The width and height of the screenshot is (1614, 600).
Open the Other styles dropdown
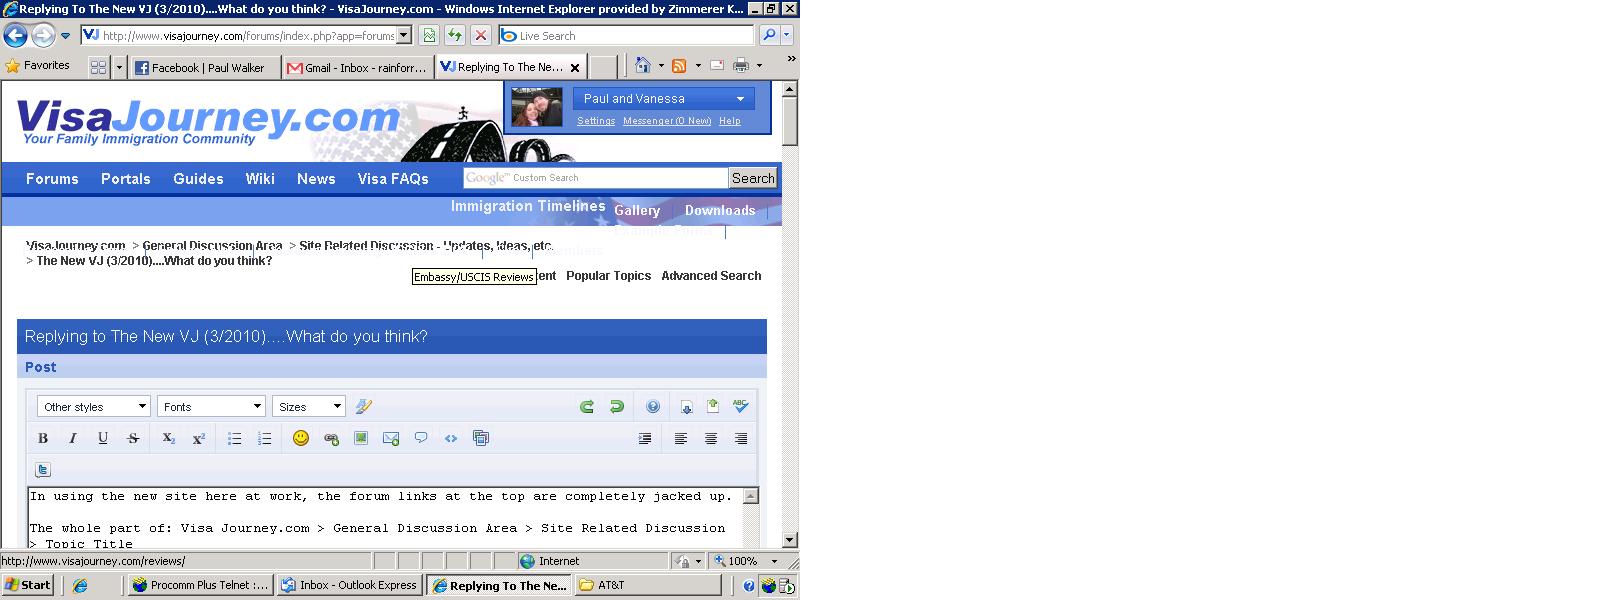[93, 406]
